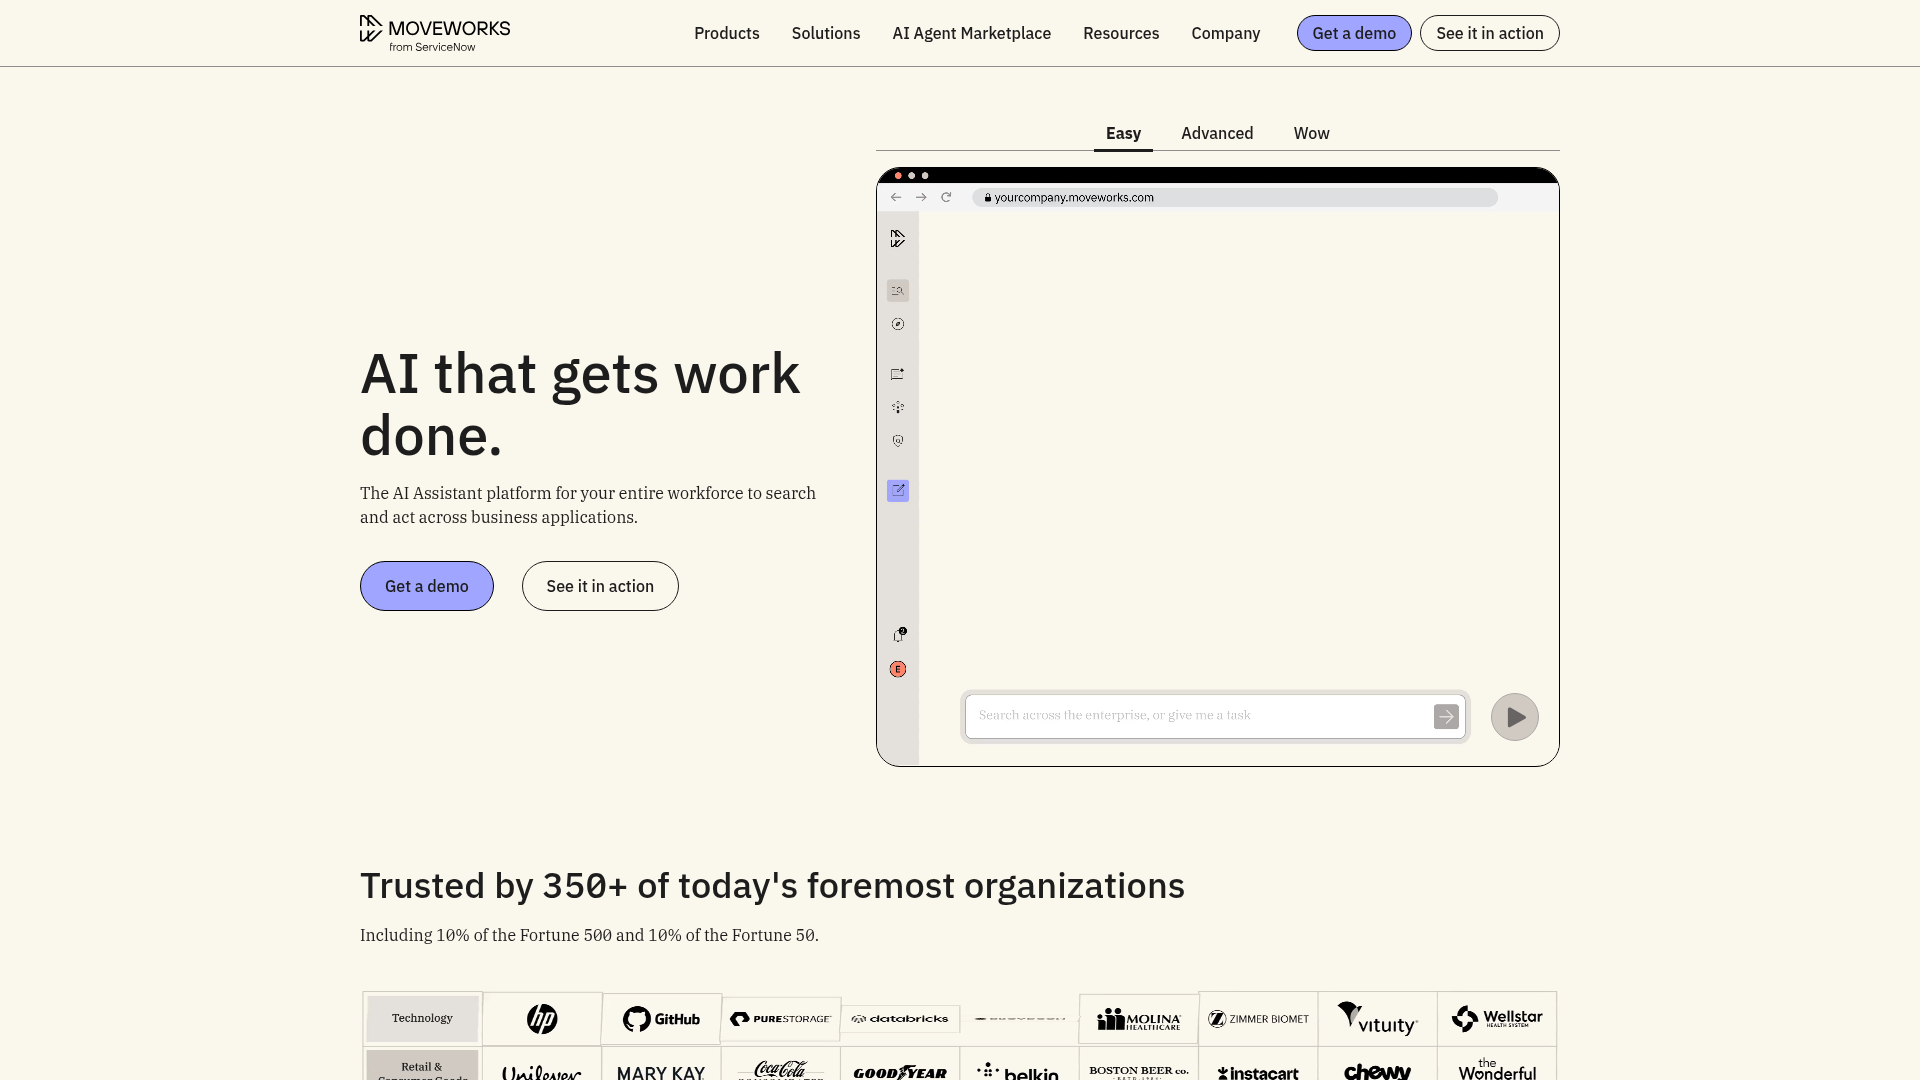Image resolution: width=1920 pixels, height=1080 pixels.
Task: Click the highlighted new chat compose icon
Action: point(898,491)
